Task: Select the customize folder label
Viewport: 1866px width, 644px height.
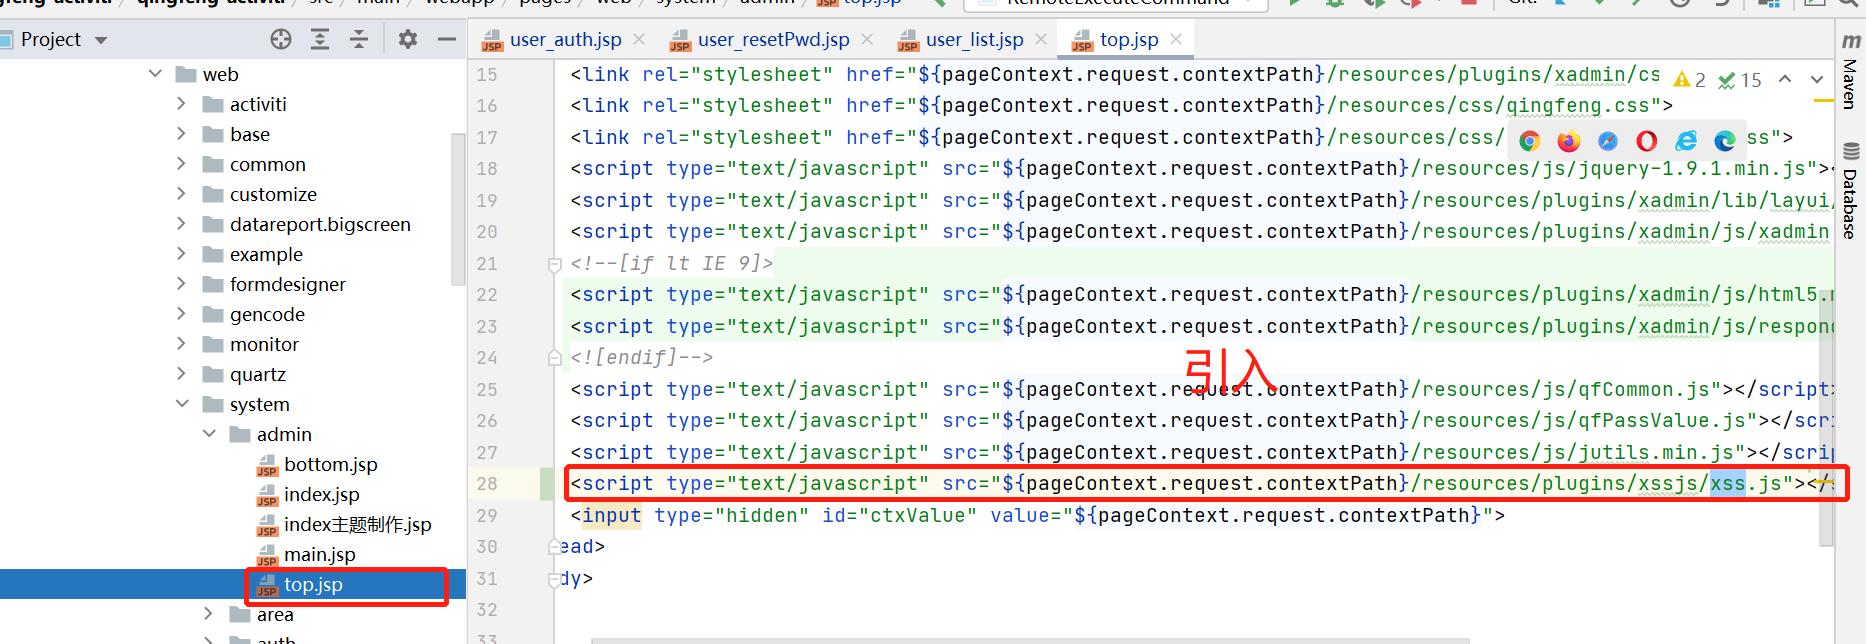Action: (273, 194)
